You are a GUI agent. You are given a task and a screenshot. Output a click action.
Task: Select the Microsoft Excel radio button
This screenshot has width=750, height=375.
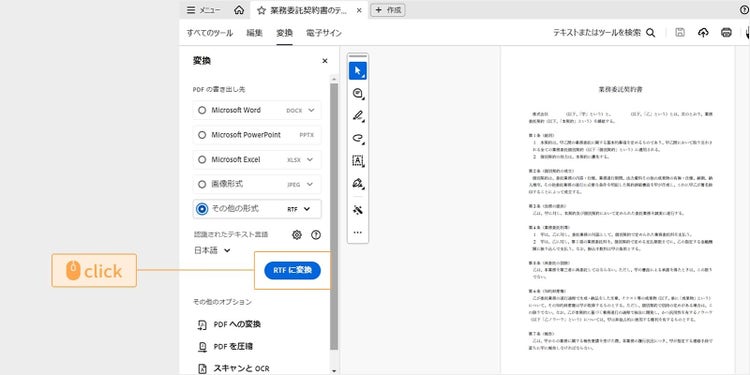tap(202, 159)
